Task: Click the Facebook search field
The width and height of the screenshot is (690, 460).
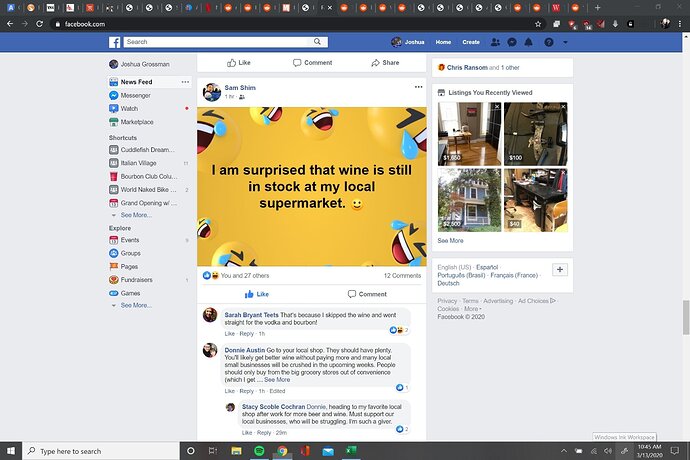Action: (218, 42)
